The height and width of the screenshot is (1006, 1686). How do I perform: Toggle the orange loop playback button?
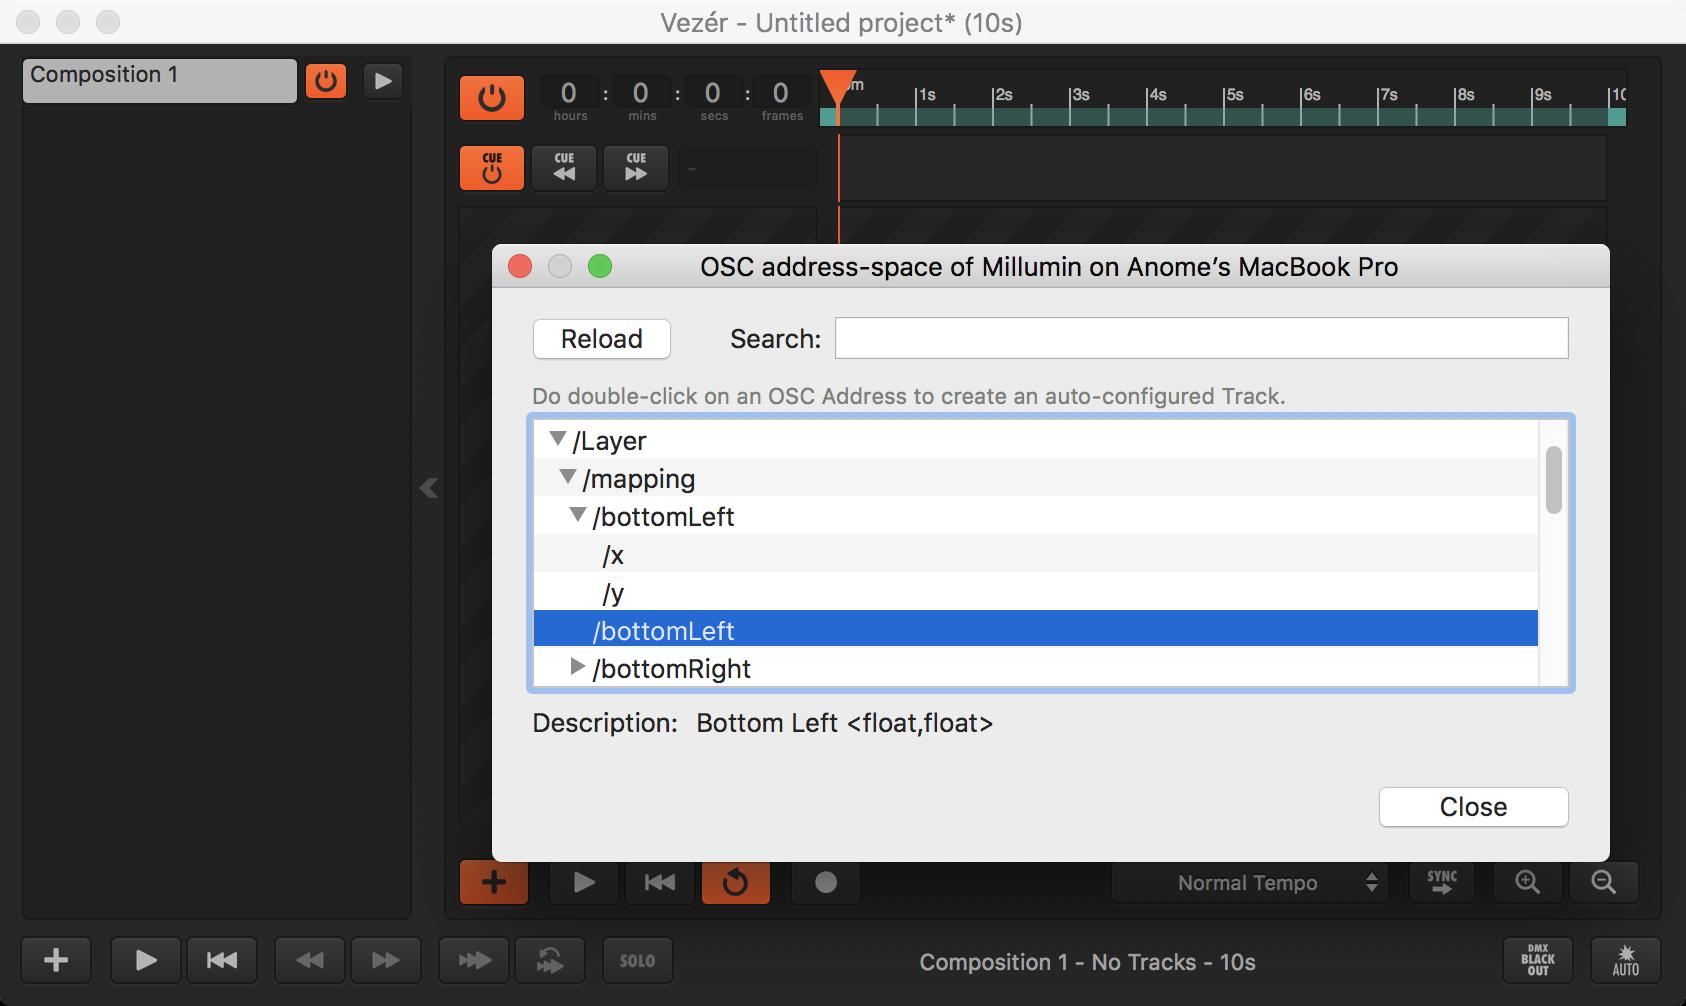(x=735, y=882)
